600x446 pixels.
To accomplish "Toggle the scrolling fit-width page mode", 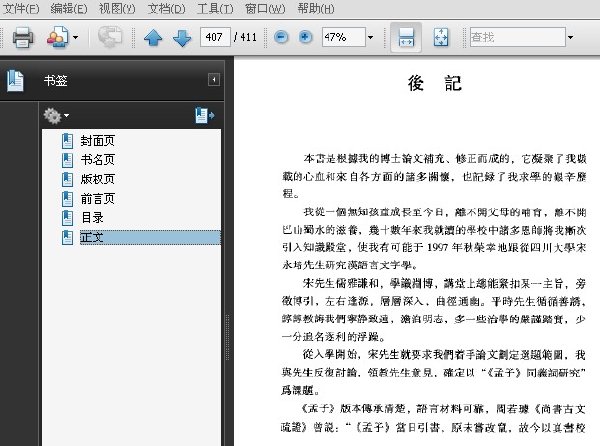I will (406, 37).
